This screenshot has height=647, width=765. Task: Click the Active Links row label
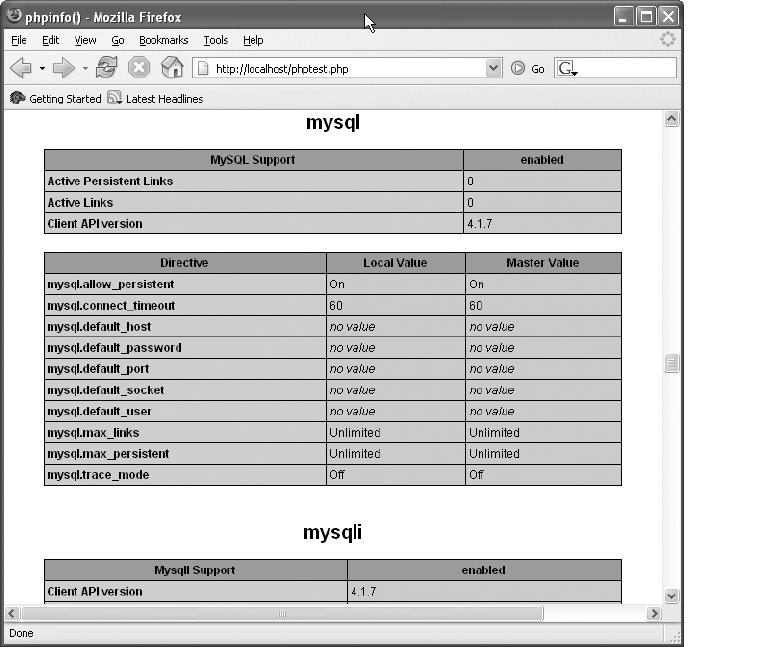click(x=80, y=202)
